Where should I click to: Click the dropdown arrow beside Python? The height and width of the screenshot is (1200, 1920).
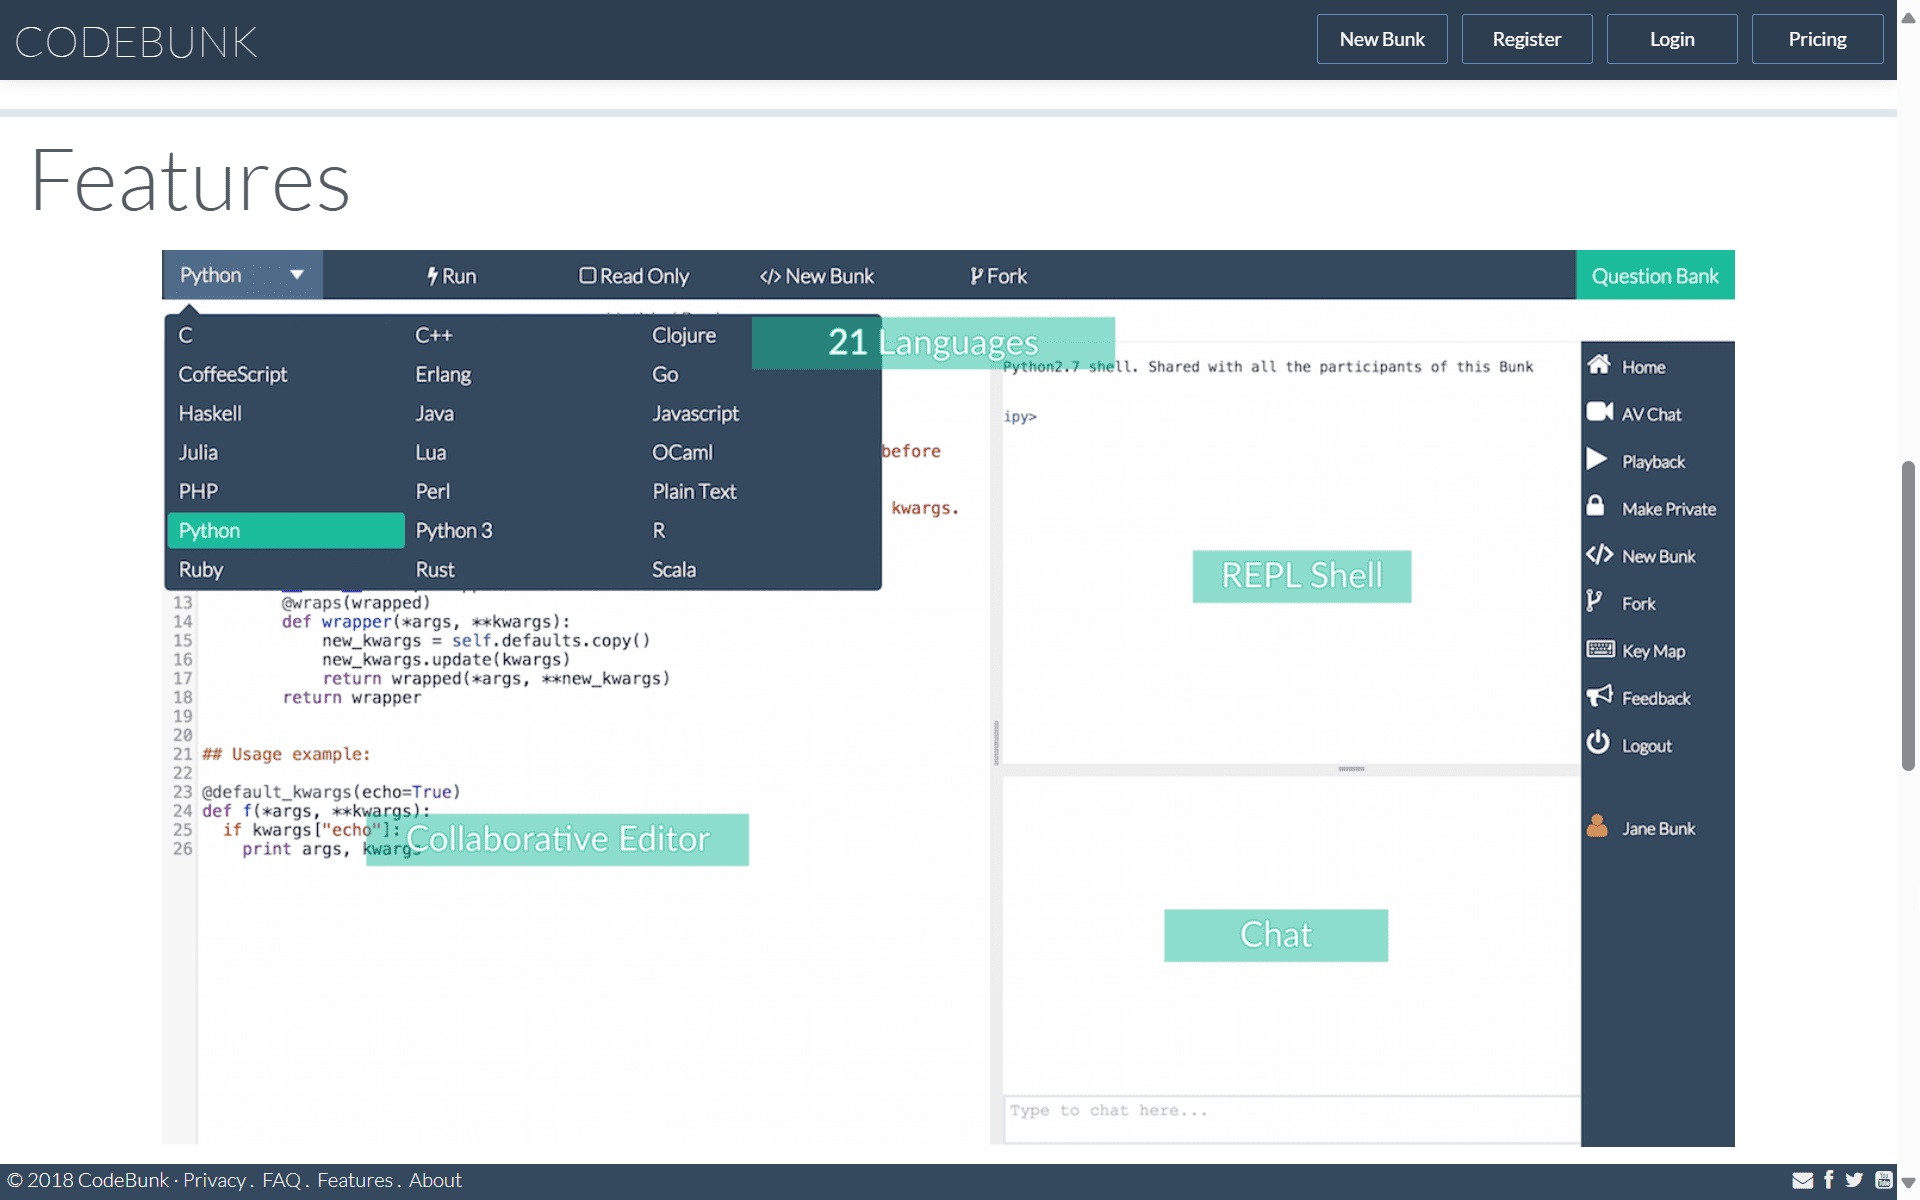297,275
